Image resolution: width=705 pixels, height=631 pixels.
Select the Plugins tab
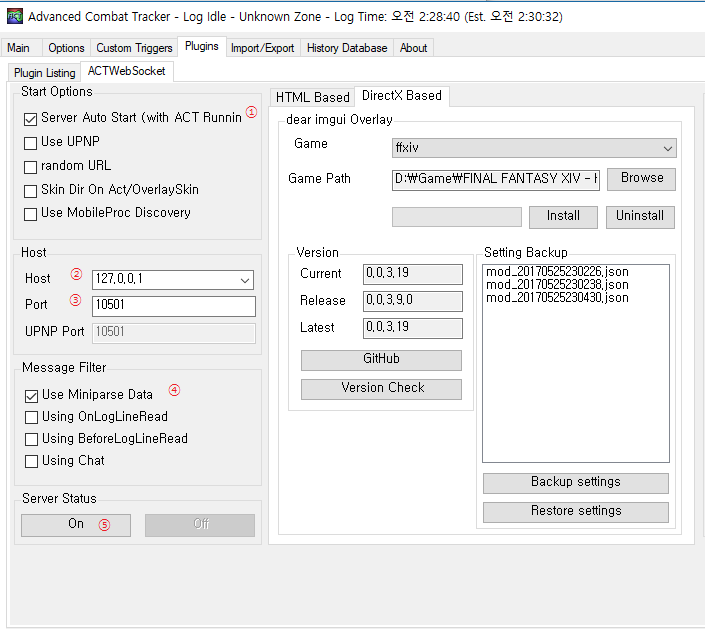pos(202,46)
